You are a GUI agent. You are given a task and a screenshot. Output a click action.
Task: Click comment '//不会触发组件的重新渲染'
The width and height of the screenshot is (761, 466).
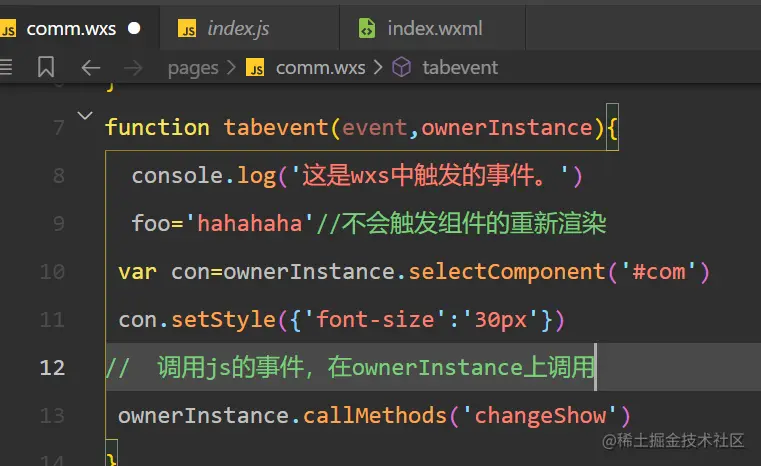[461, 224]
